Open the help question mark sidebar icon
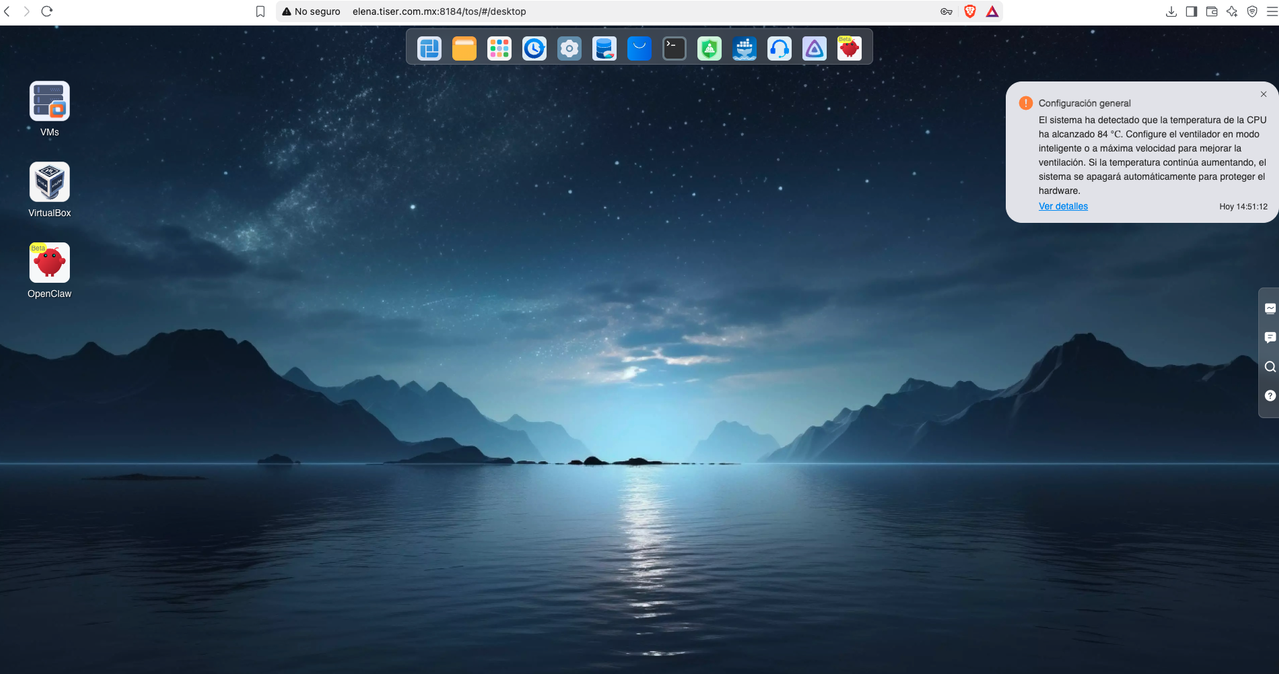The width and height of the screenshot is (1279, 674). 1270,395
